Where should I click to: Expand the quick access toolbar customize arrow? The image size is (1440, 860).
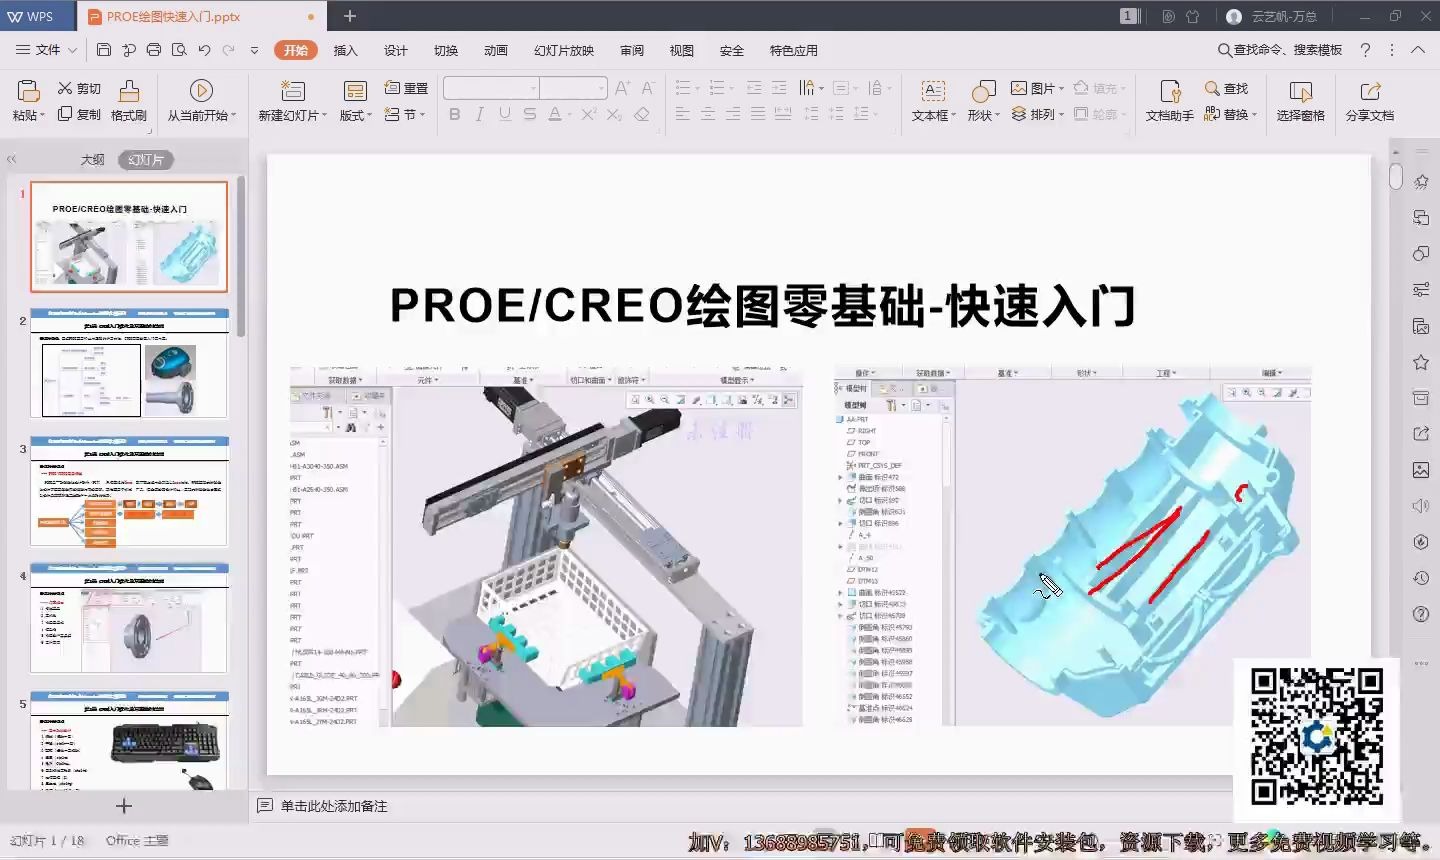point(254,50)
